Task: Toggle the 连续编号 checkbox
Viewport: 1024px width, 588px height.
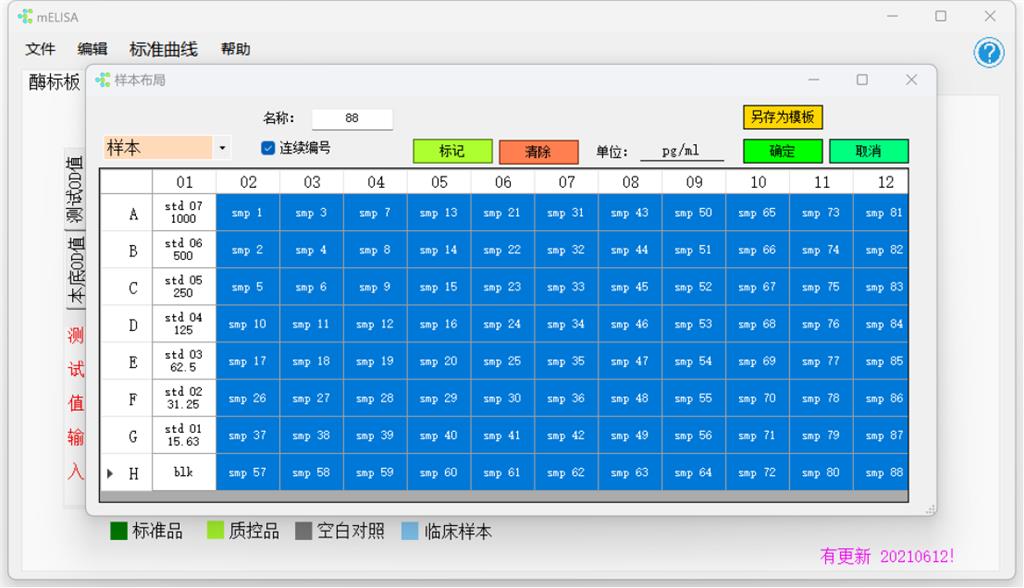Action: [x=268, y=148]
